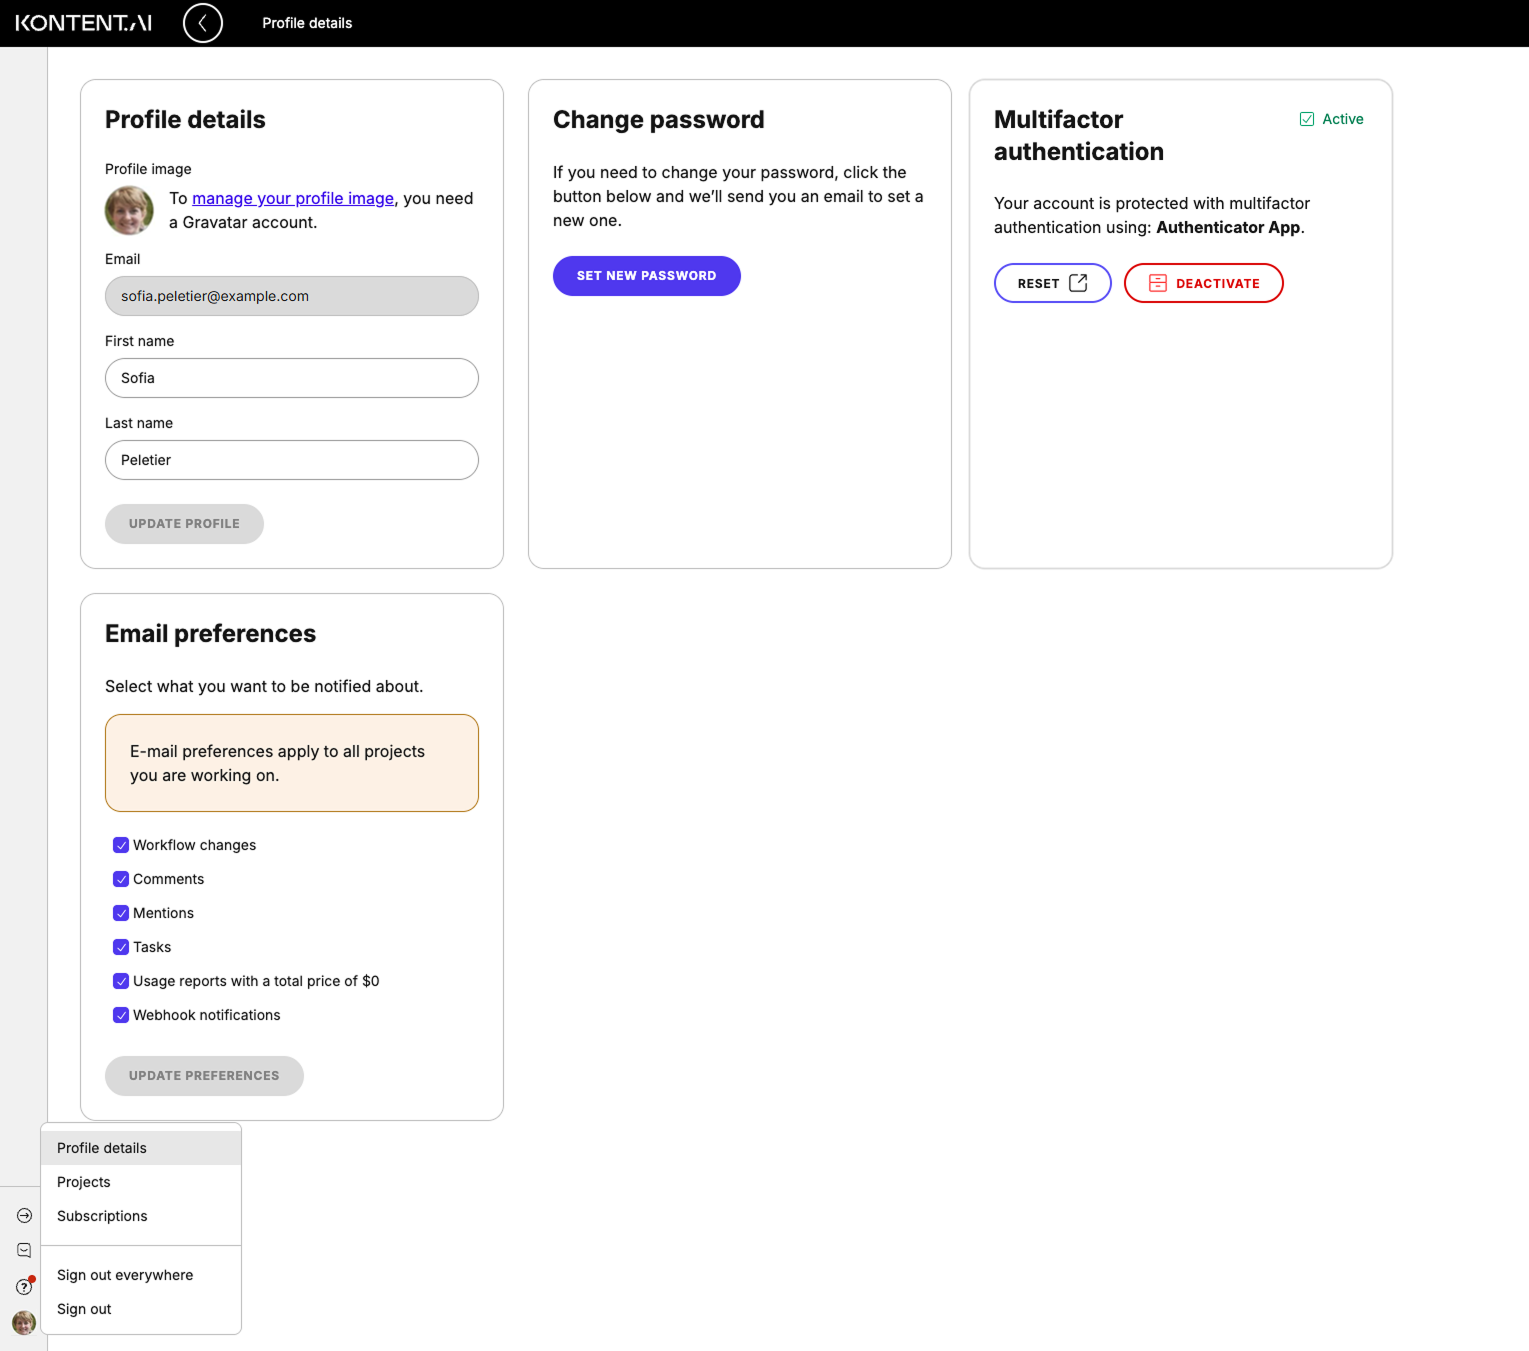Screen dimensions: 1529x1351
Task: Click the external-link icon on Reset button
Action: [x=1077, y=283]
